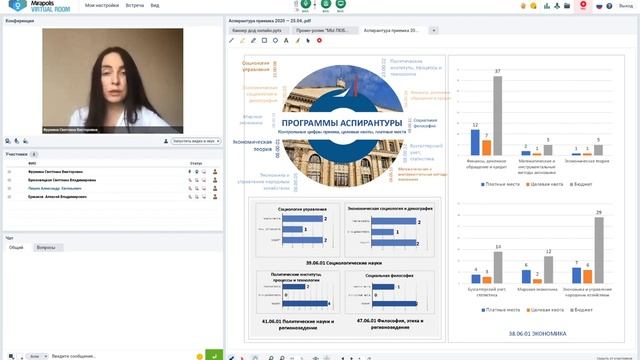Click the yellow smiley icon in top bar

coord(533,6)
